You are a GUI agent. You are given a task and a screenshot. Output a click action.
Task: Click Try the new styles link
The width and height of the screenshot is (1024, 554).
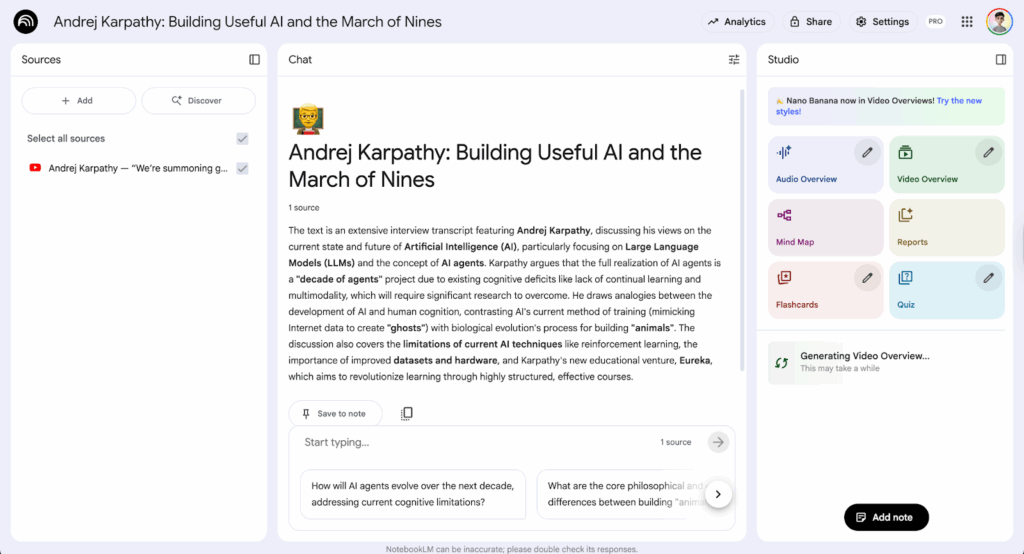pyautogui.click(x=959, y=101)
